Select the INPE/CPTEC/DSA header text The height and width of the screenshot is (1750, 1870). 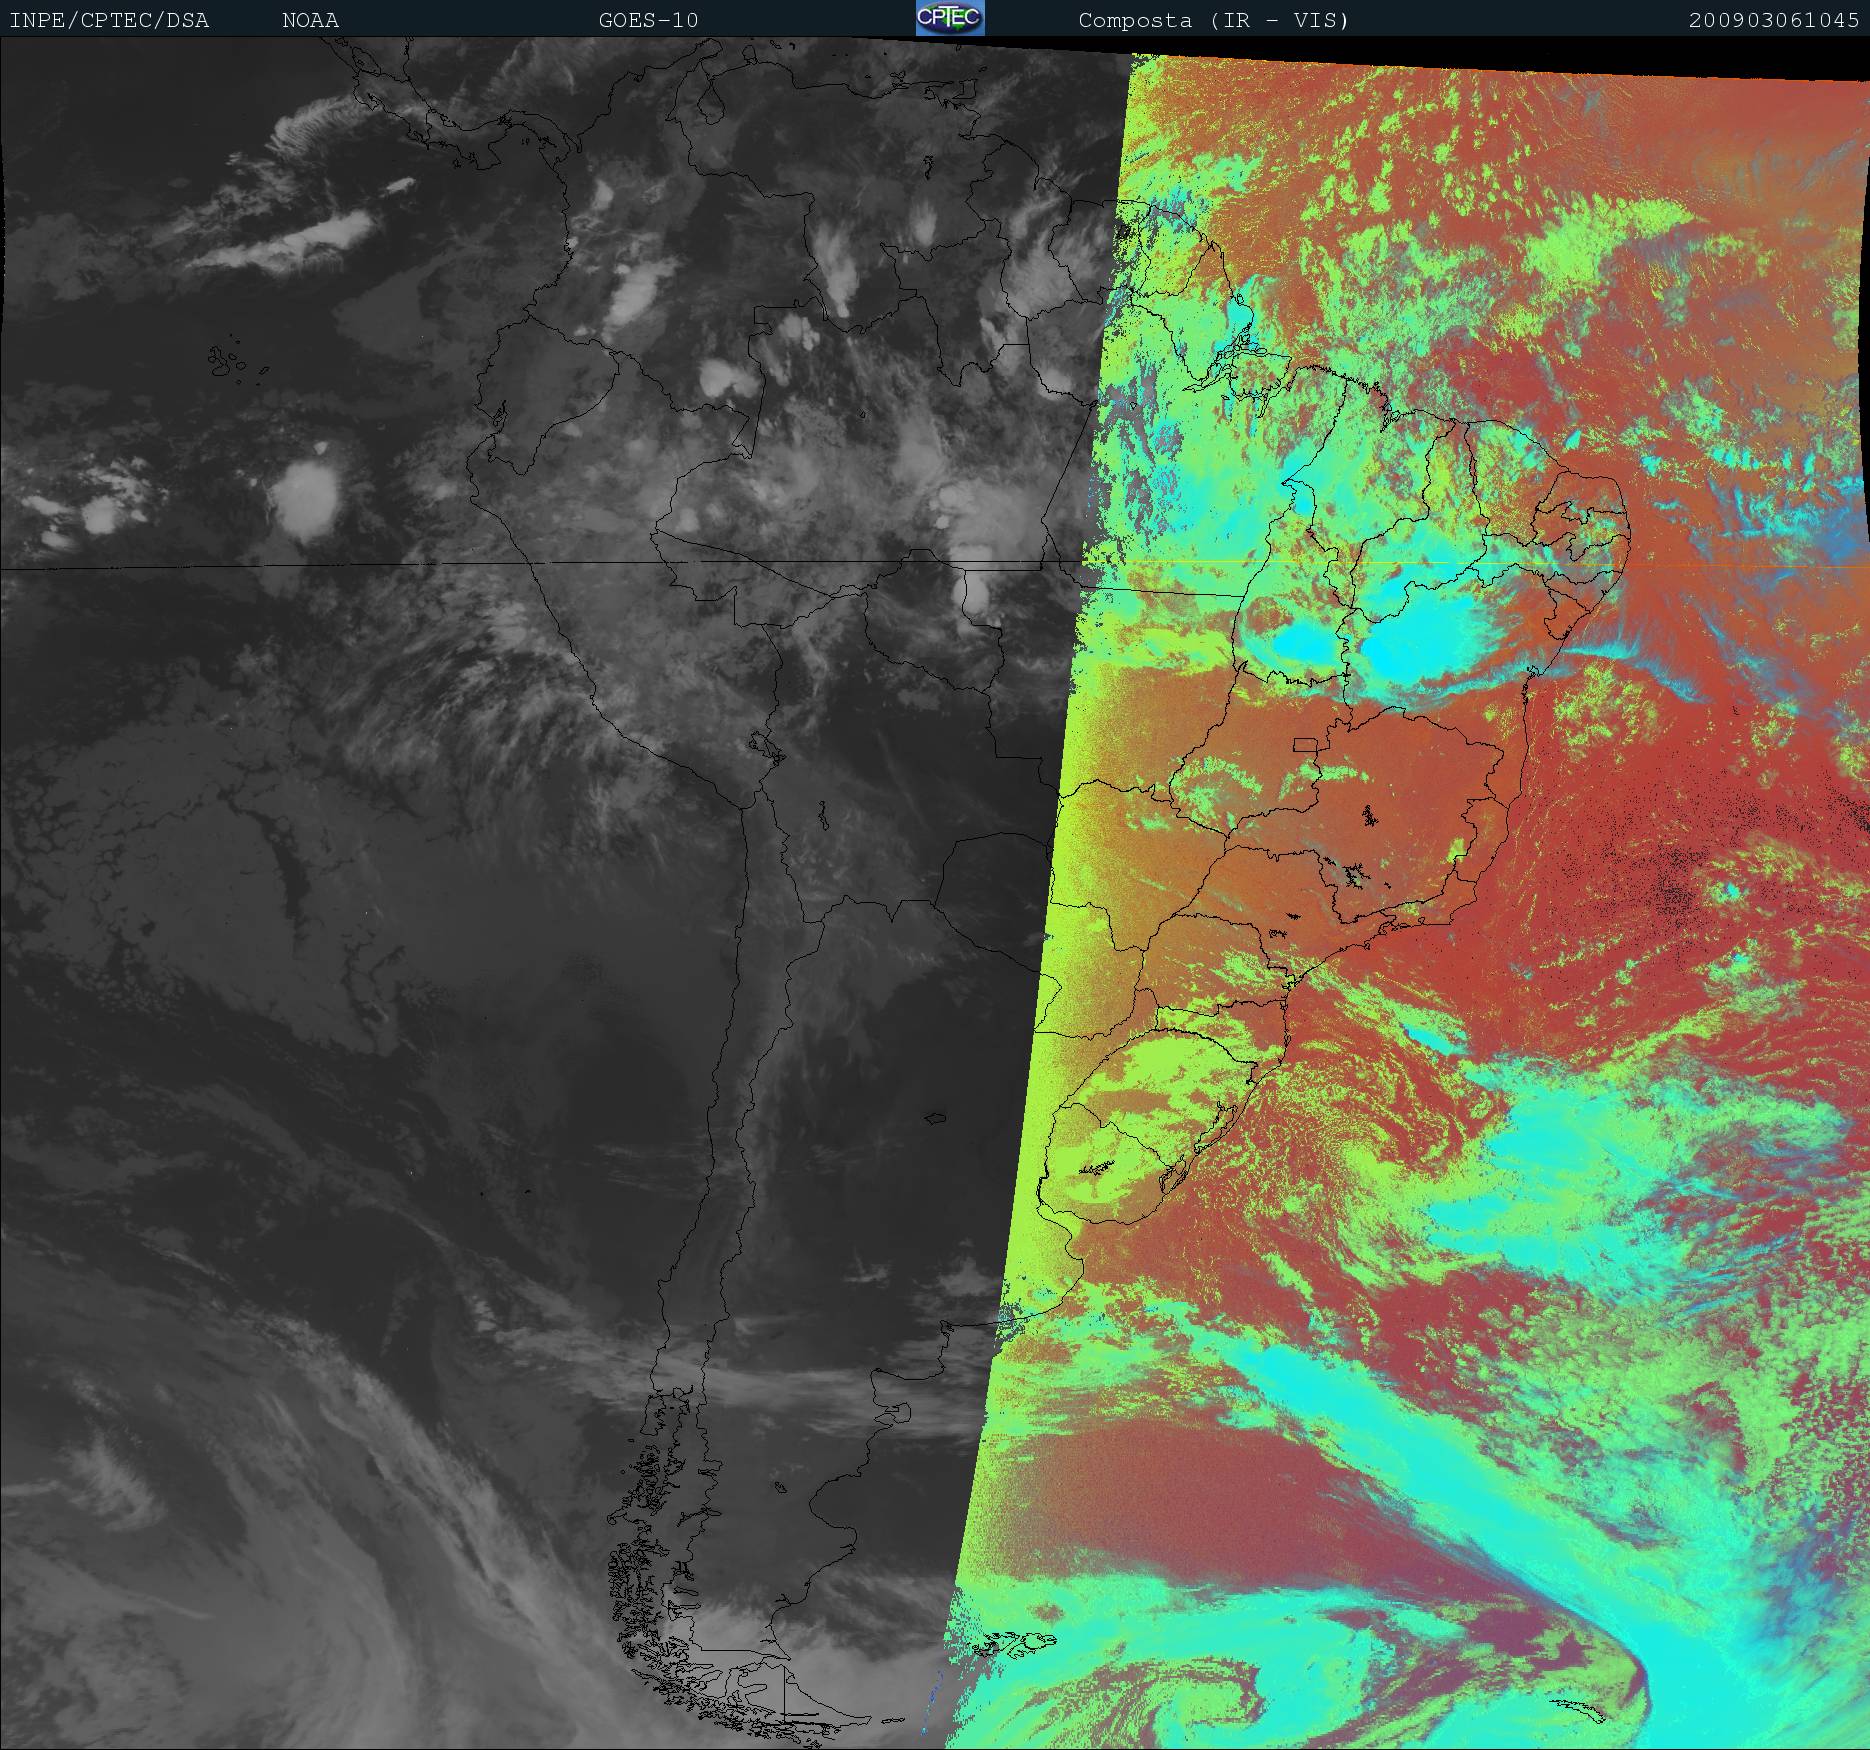(x=109, y=20)
